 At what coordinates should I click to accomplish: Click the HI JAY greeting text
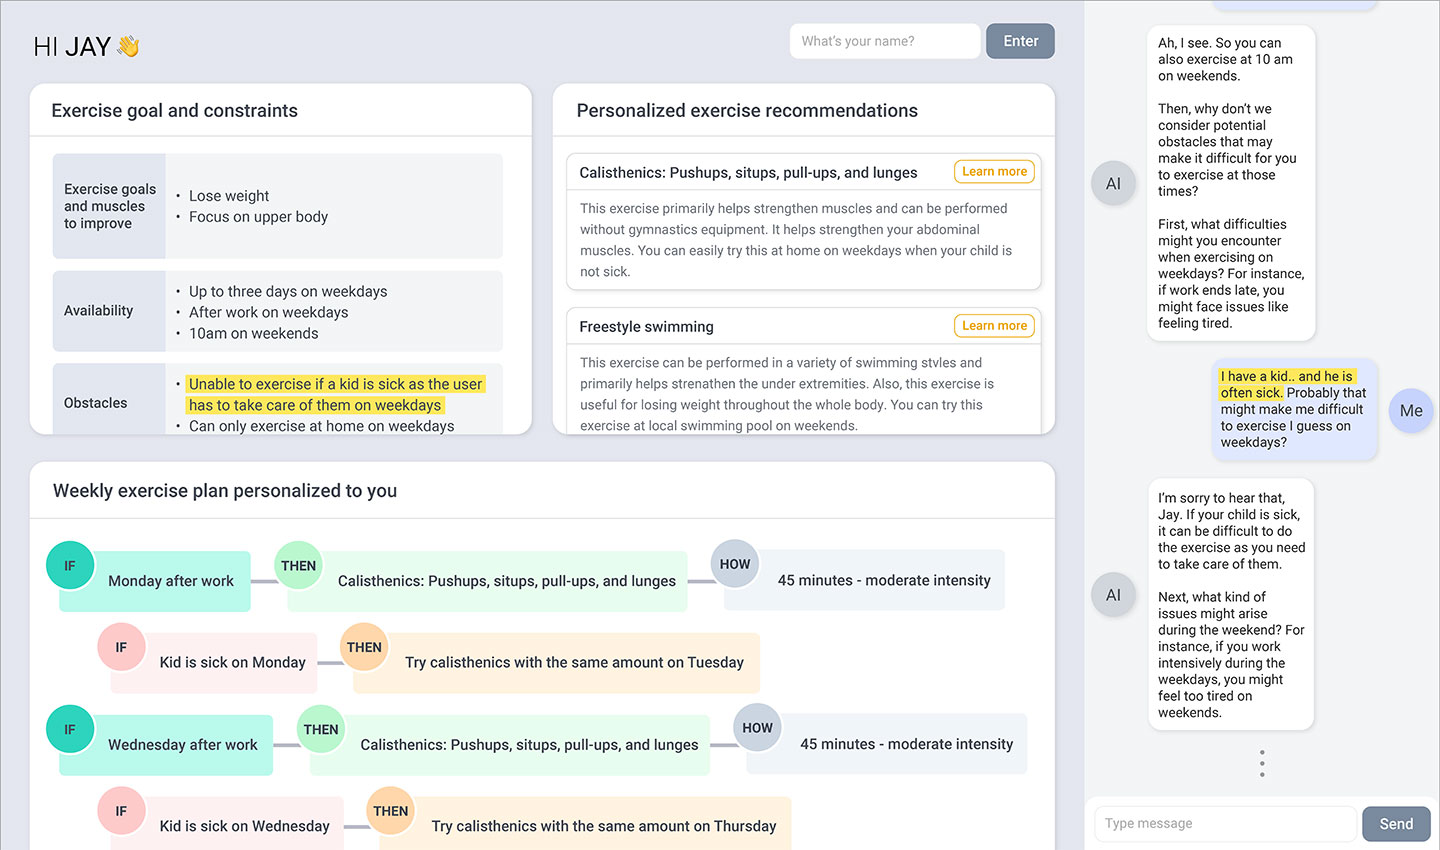click(72, 46)
